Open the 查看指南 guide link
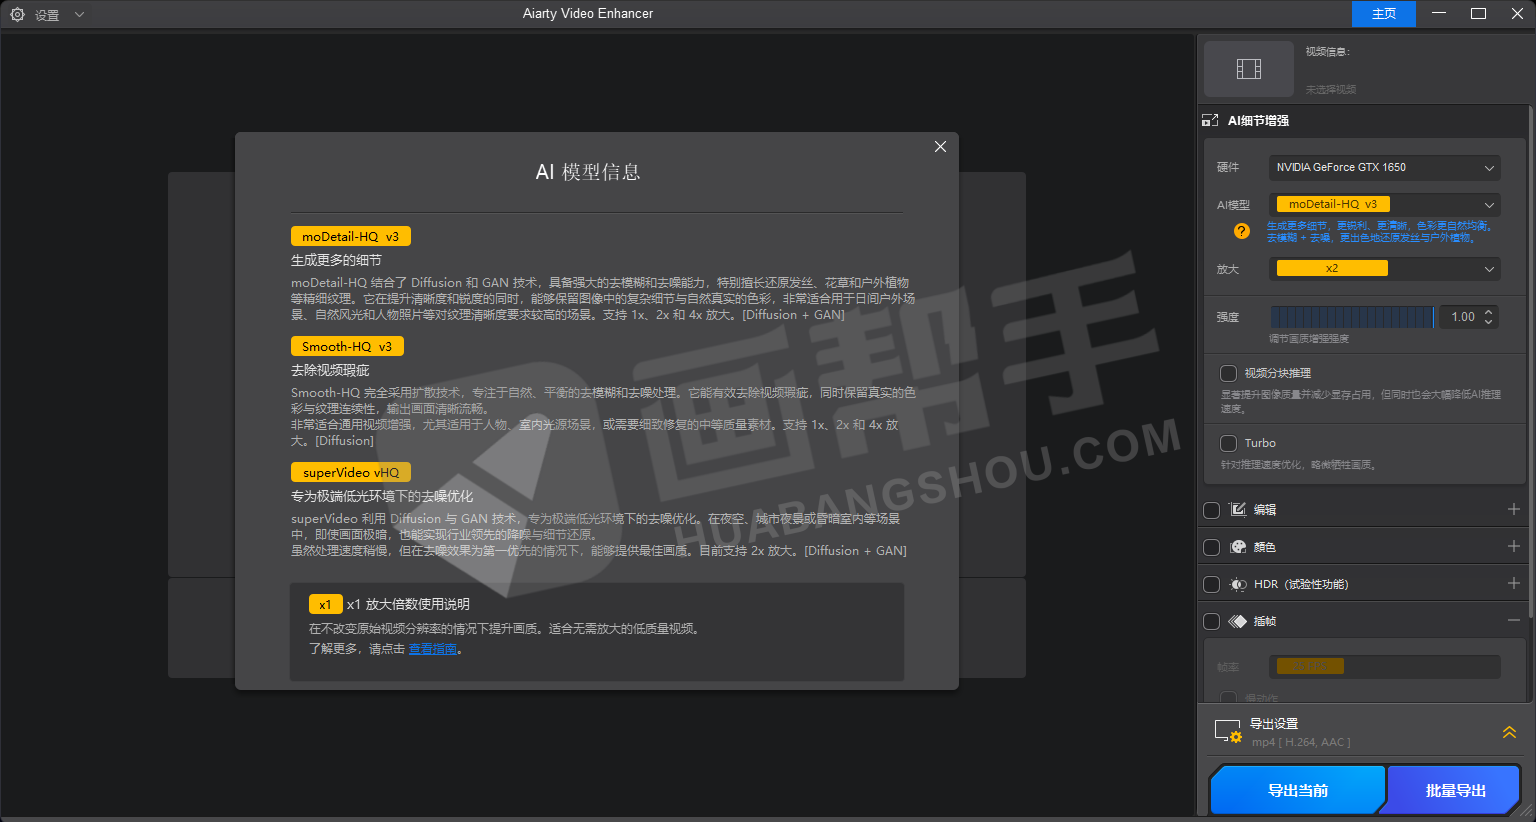The width and height of the screenshot is (1536, 822). [433, 649]
